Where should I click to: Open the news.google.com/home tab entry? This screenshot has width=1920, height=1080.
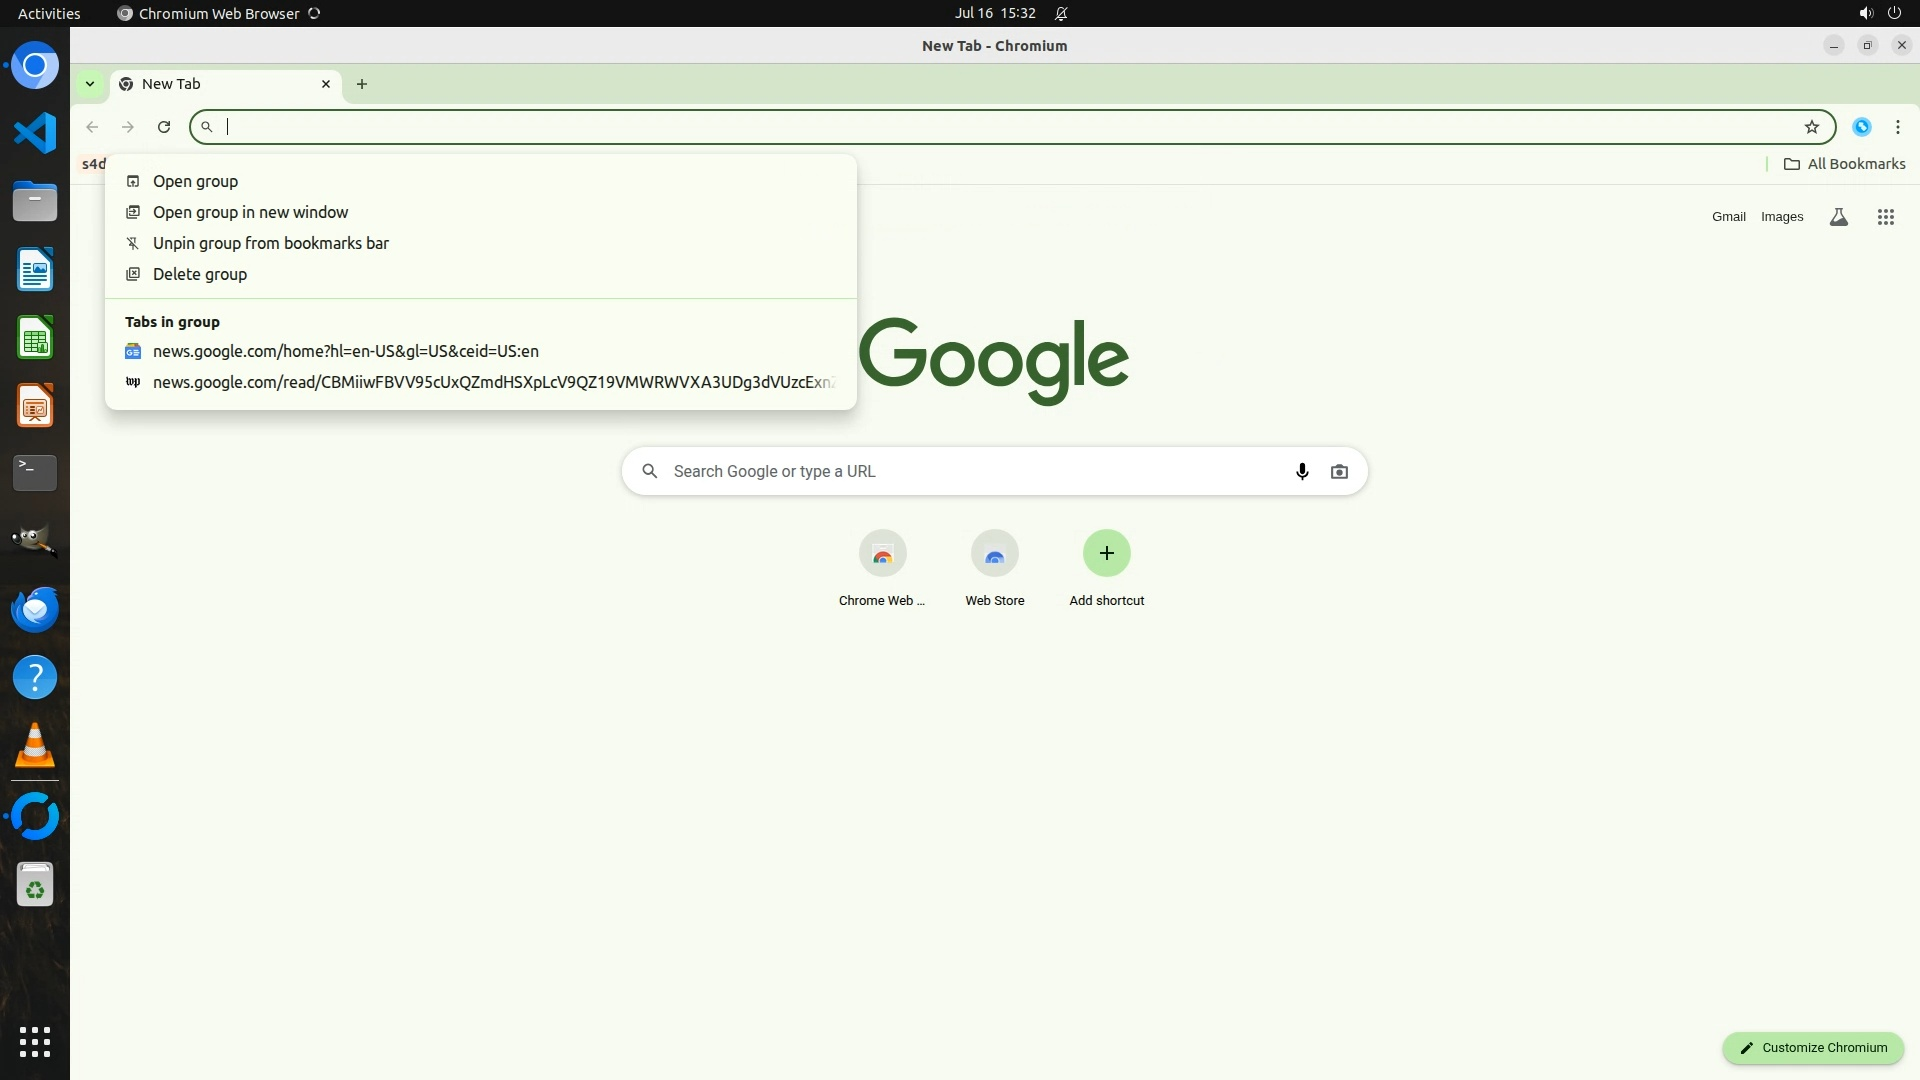(345, 351)
